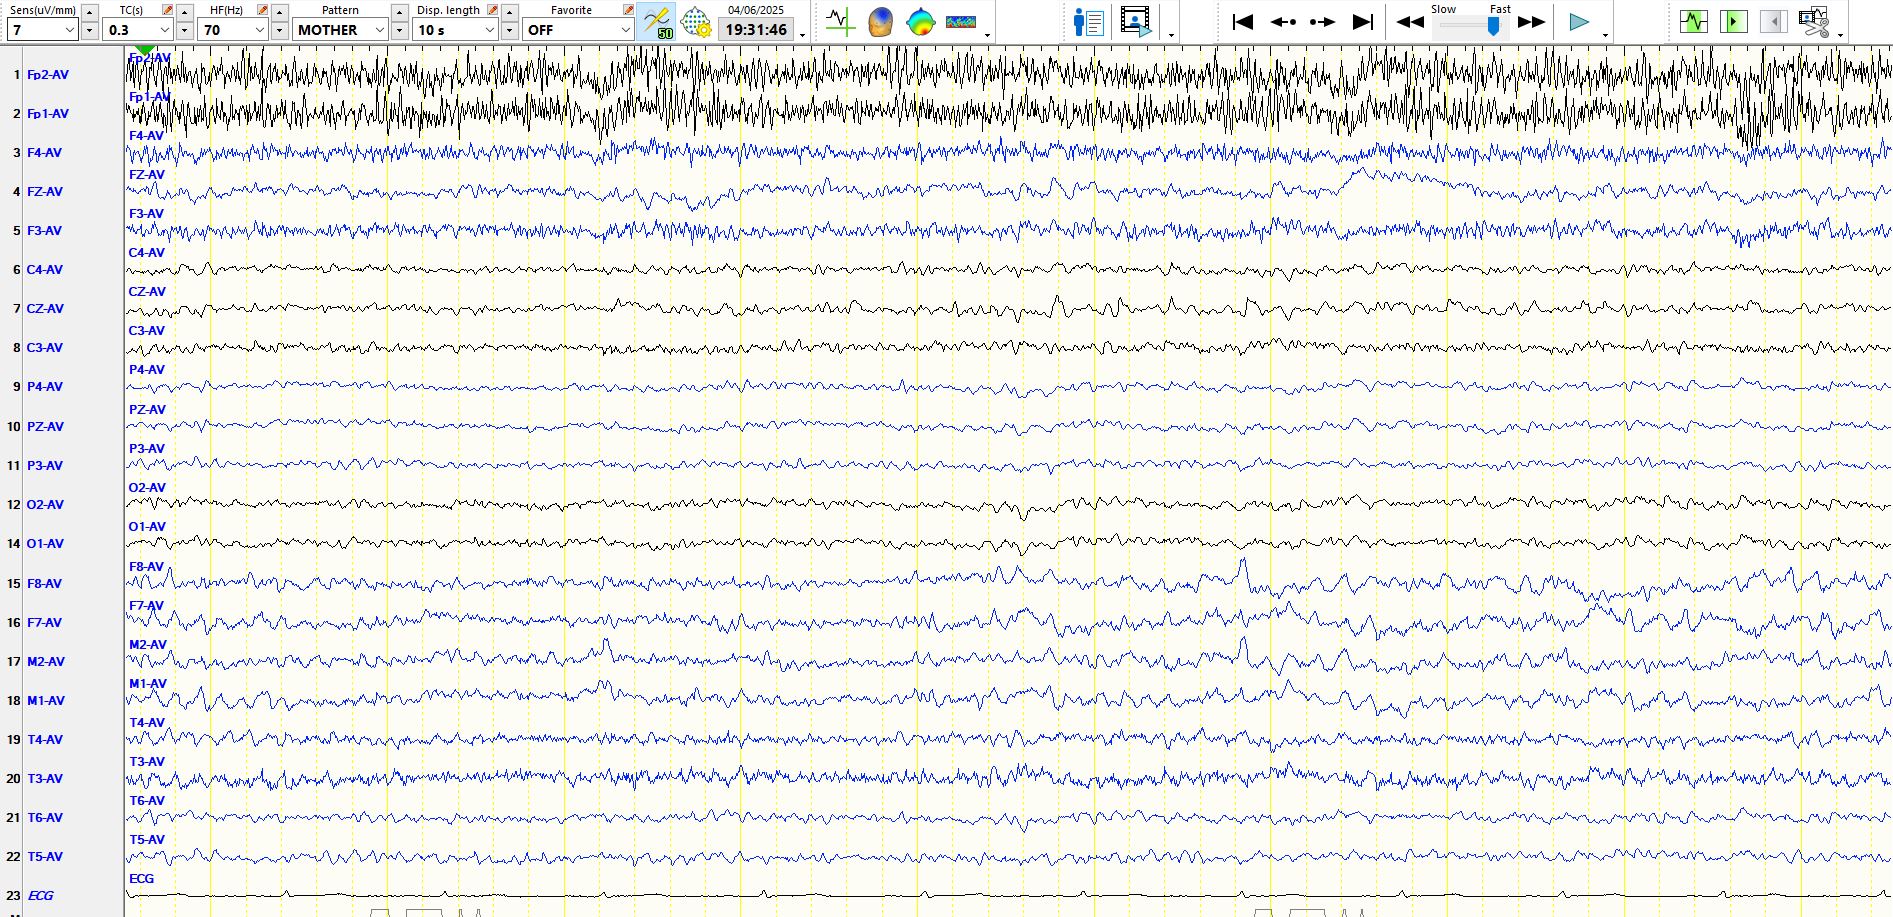1893x917 pixels.
Task: Select the O2-AV channel label
Action: pyautogui.click(x=45, y=505)
